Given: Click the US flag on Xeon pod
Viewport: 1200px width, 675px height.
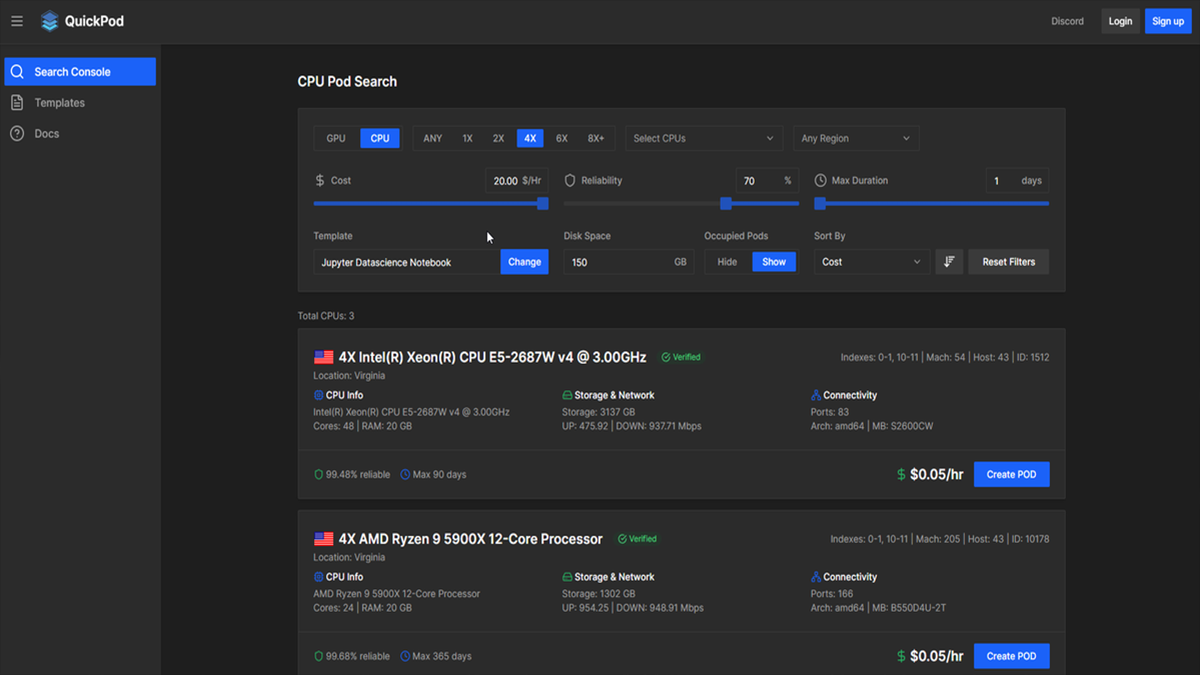Looking at the screenshot, I should tap(324, 357).
